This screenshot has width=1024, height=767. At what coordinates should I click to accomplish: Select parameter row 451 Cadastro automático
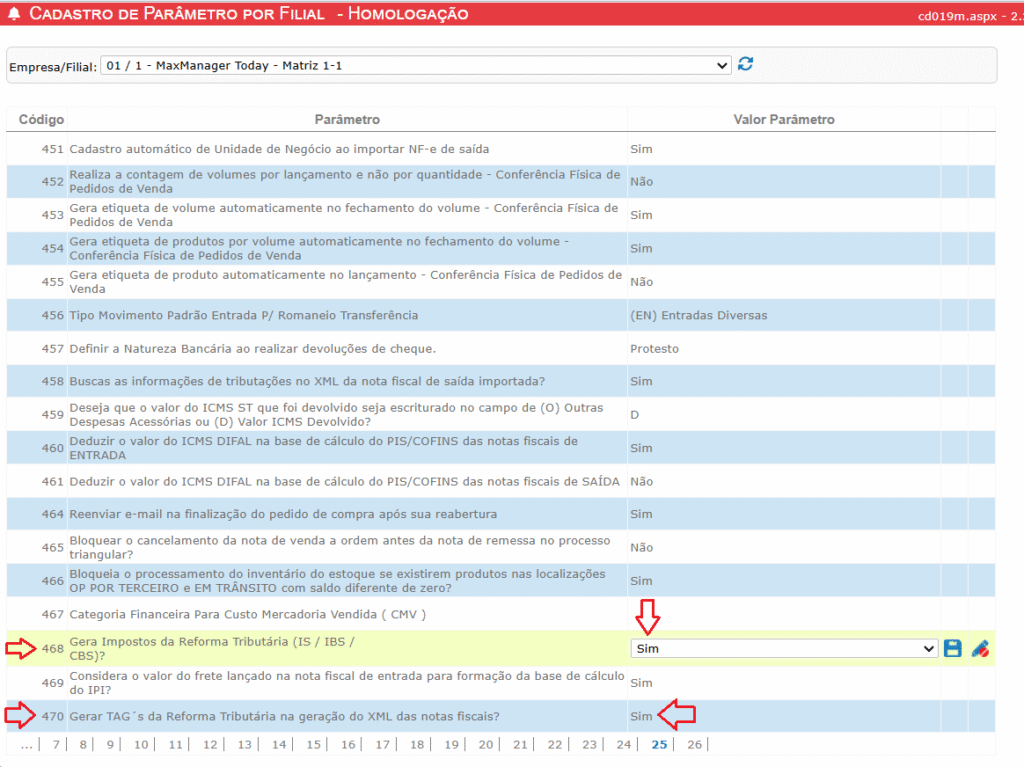click(x=279, y=149)
